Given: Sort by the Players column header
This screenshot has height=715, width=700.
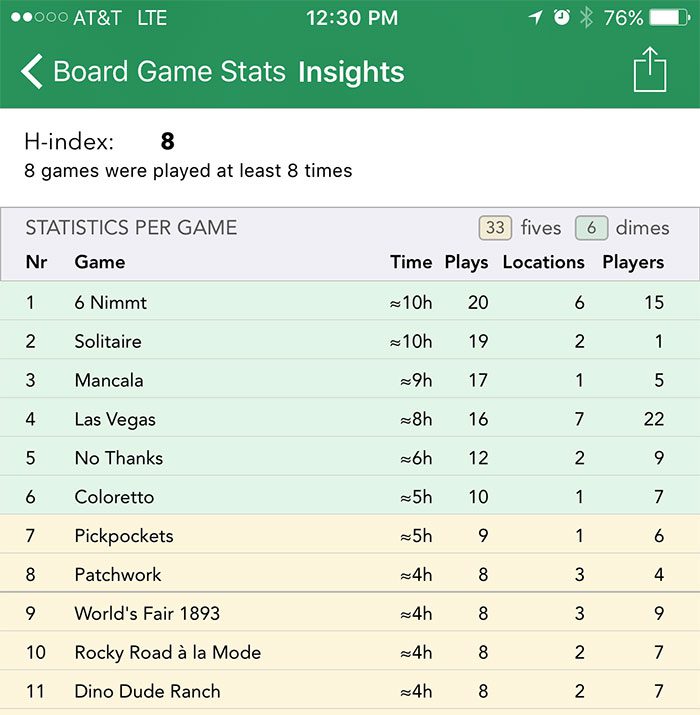Looking at the screenshot, I should [633, 262].
